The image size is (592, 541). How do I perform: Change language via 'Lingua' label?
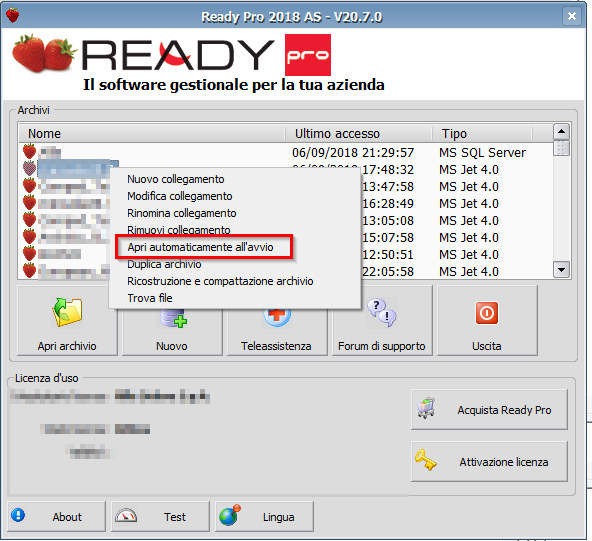tap(279, 517)
